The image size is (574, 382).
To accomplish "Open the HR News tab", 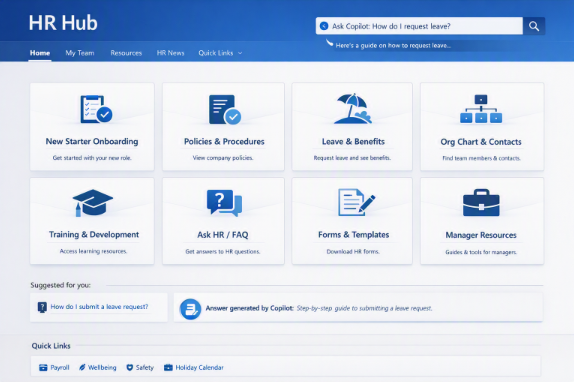I will [x=171, y=53].
